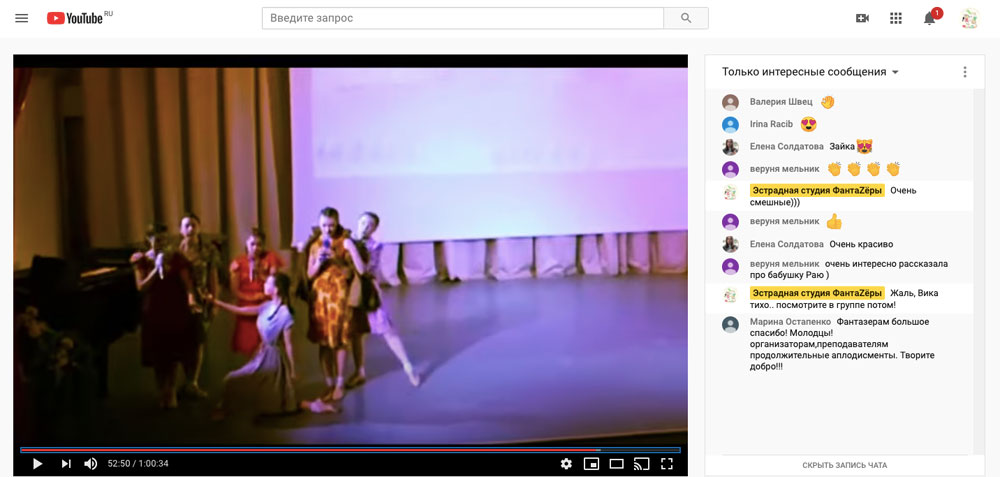Enable miniplayer mode
This screenshot has height=477, width=1000.
point(592,464)
